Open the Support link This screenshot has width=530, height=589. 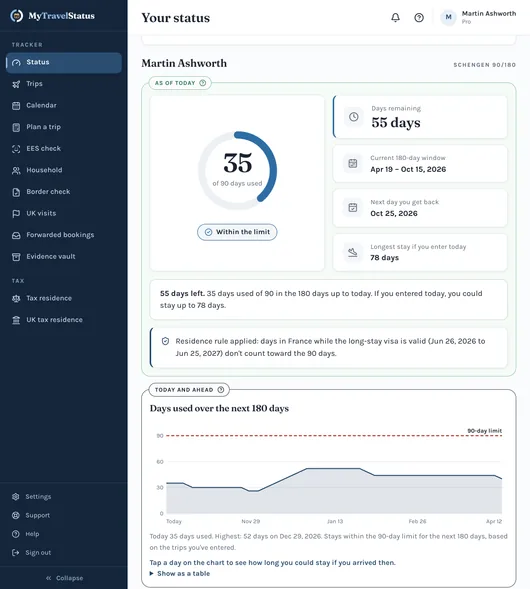pos(38,515)
